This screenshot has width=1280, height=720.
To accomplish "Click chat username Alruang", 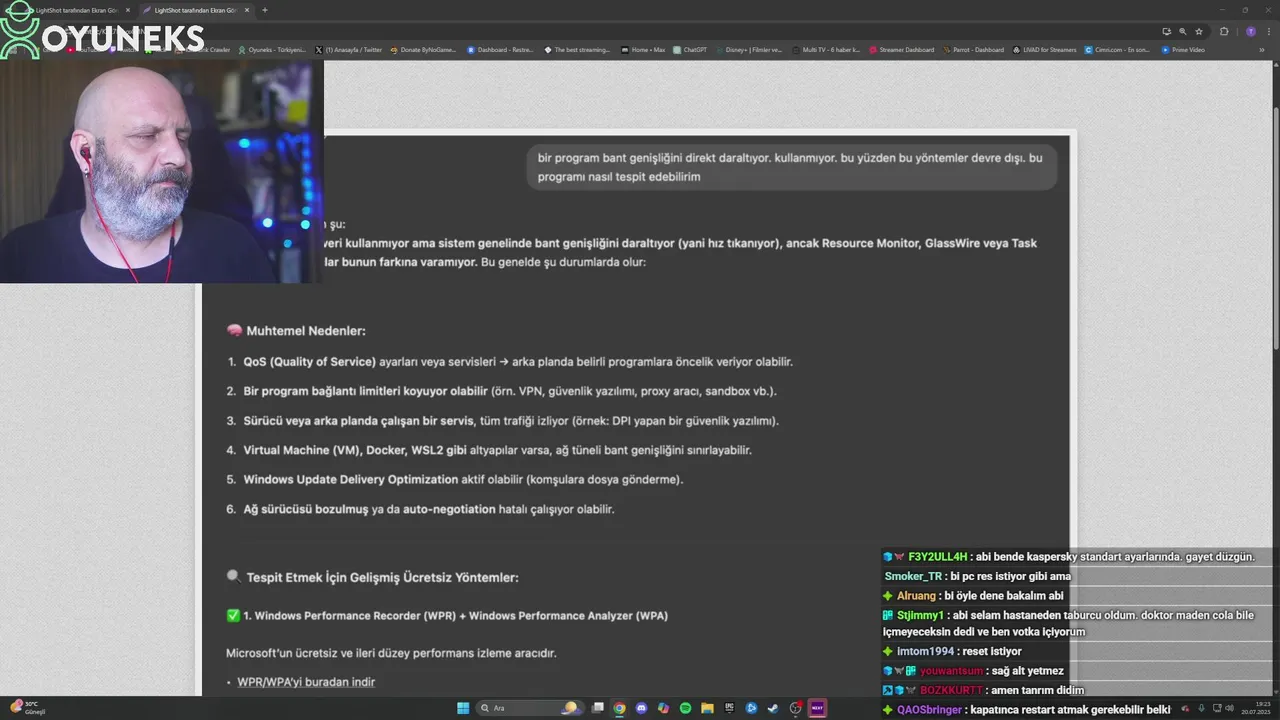I will pos(917,596).
